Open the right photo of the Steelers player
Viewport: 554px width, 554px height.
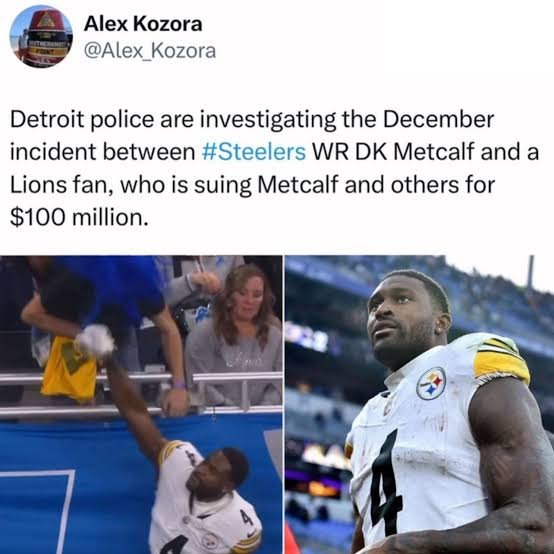coord(419,405)
